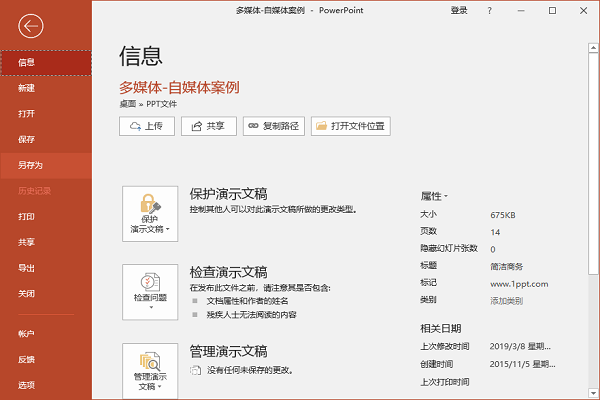Expand the 属性 properties dropdown

coord(434,196)
